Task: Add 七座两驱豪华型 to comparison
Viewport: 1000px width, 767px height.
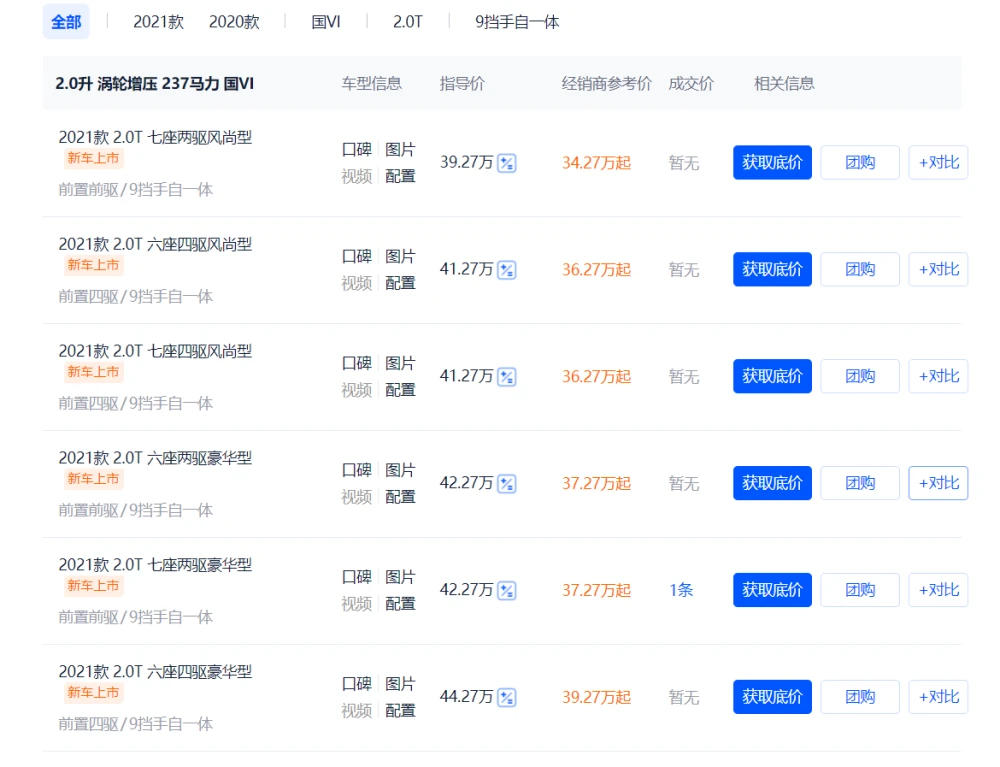Action: (x=938, y=590)
